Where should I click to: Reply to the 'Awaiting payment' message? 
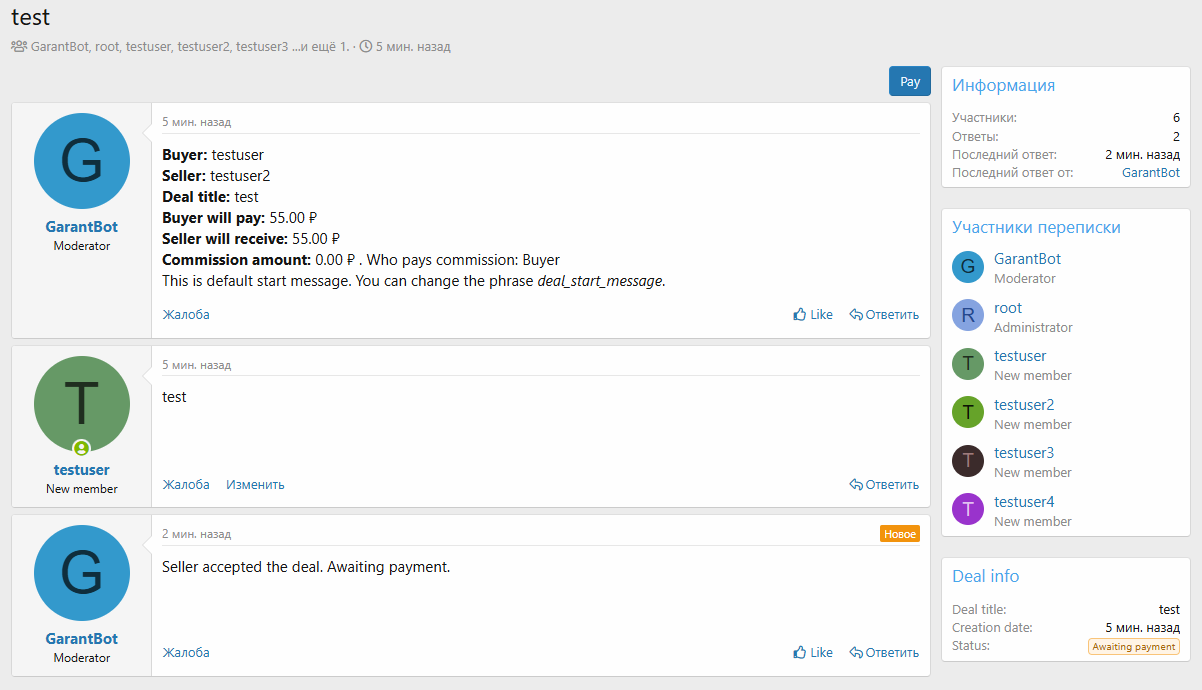click(884, 652)
